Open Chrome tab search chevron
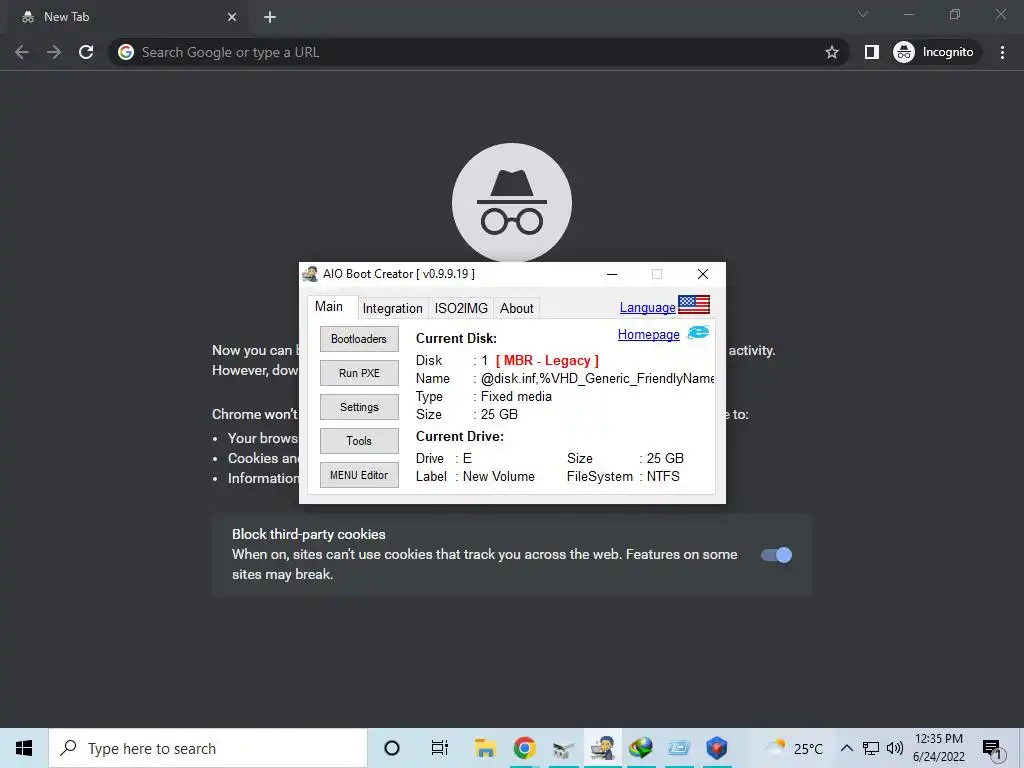 click(x=863, y=14)
